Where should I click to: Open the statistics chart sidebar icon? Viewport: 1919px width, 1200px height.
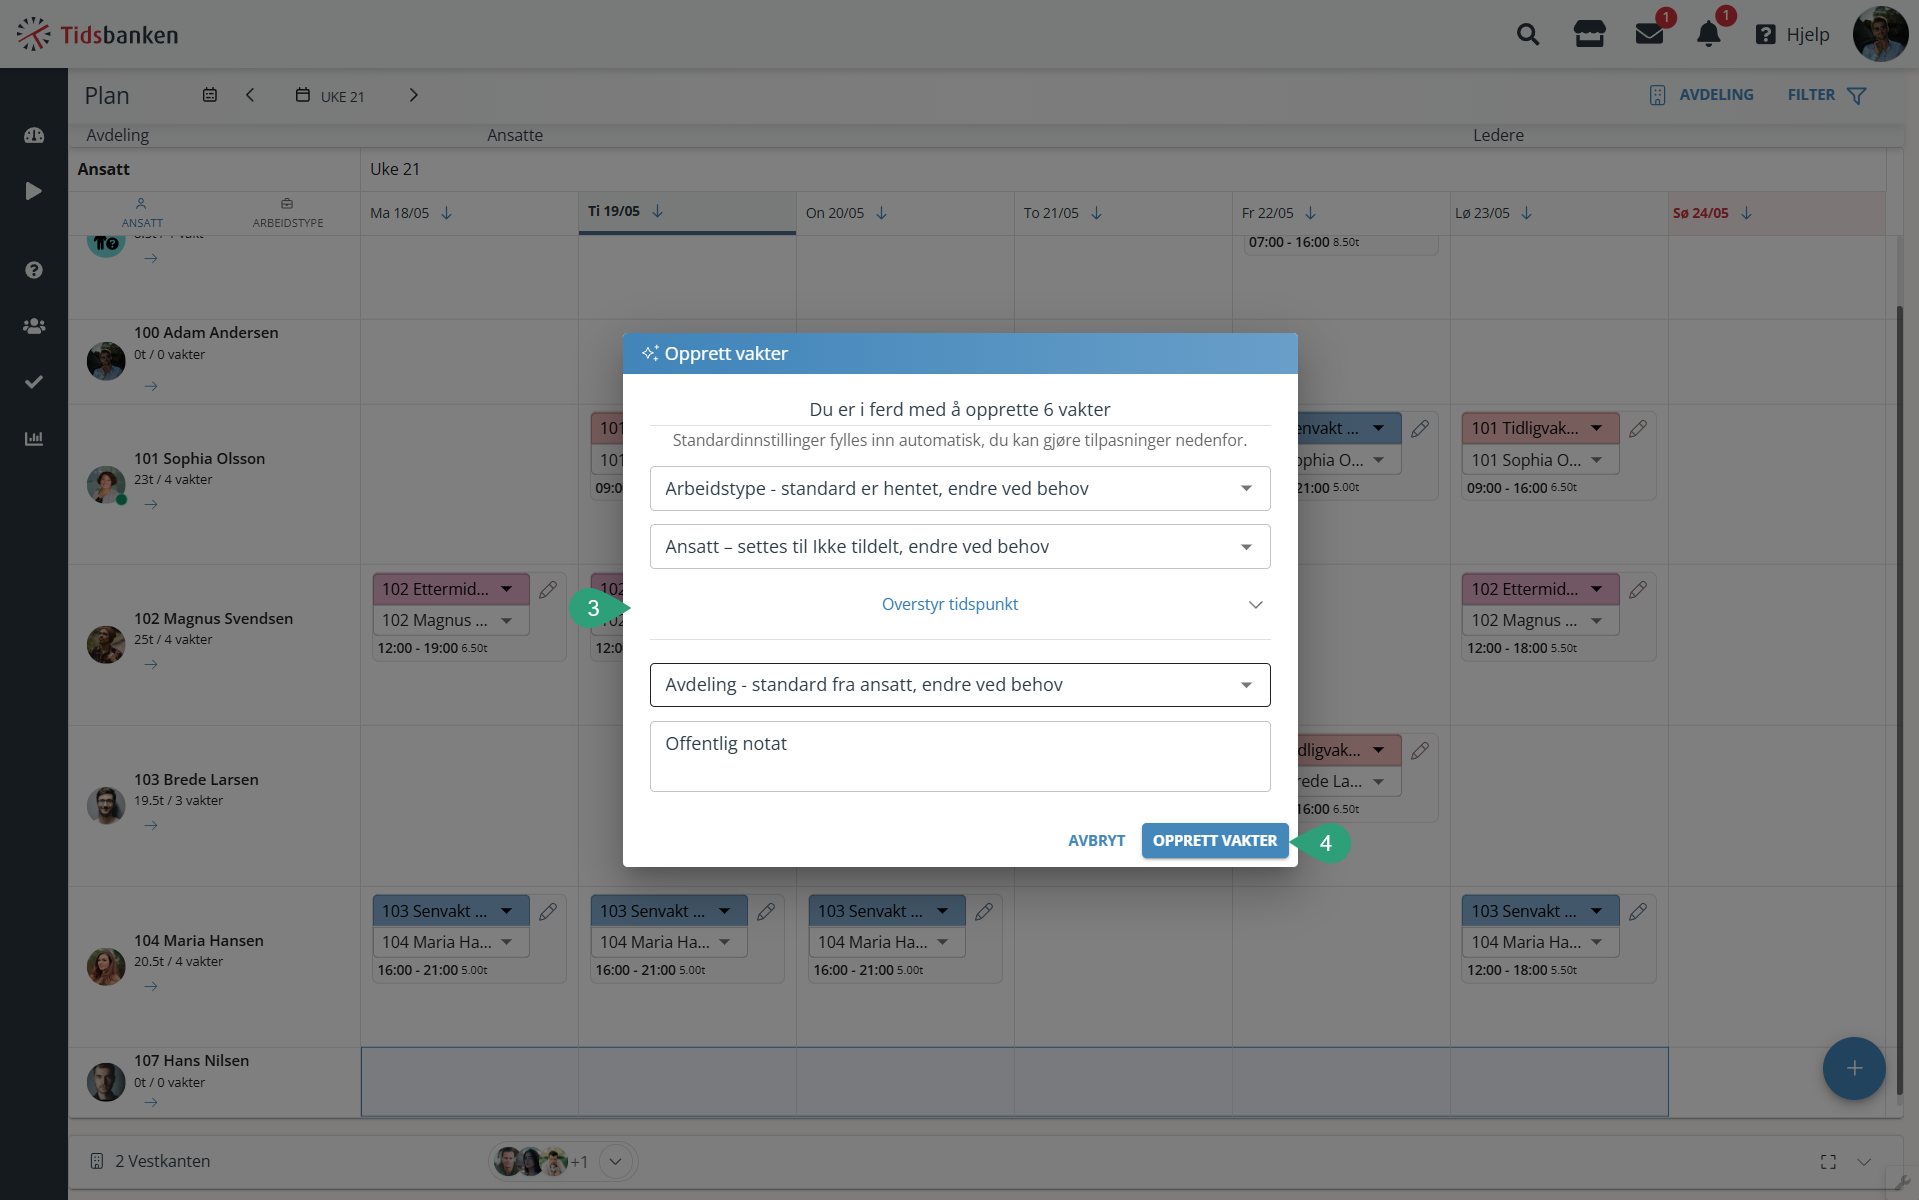tap(34, 438)
